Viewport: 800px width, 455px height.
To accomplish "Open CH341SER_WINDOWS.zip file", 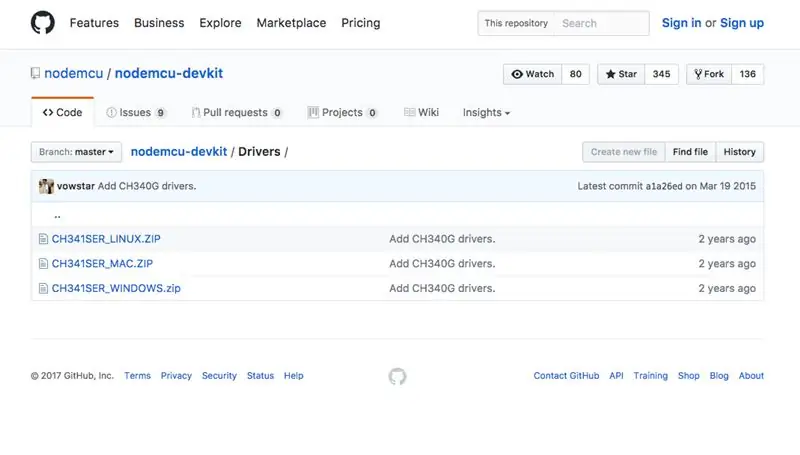I will coord(116,288).
